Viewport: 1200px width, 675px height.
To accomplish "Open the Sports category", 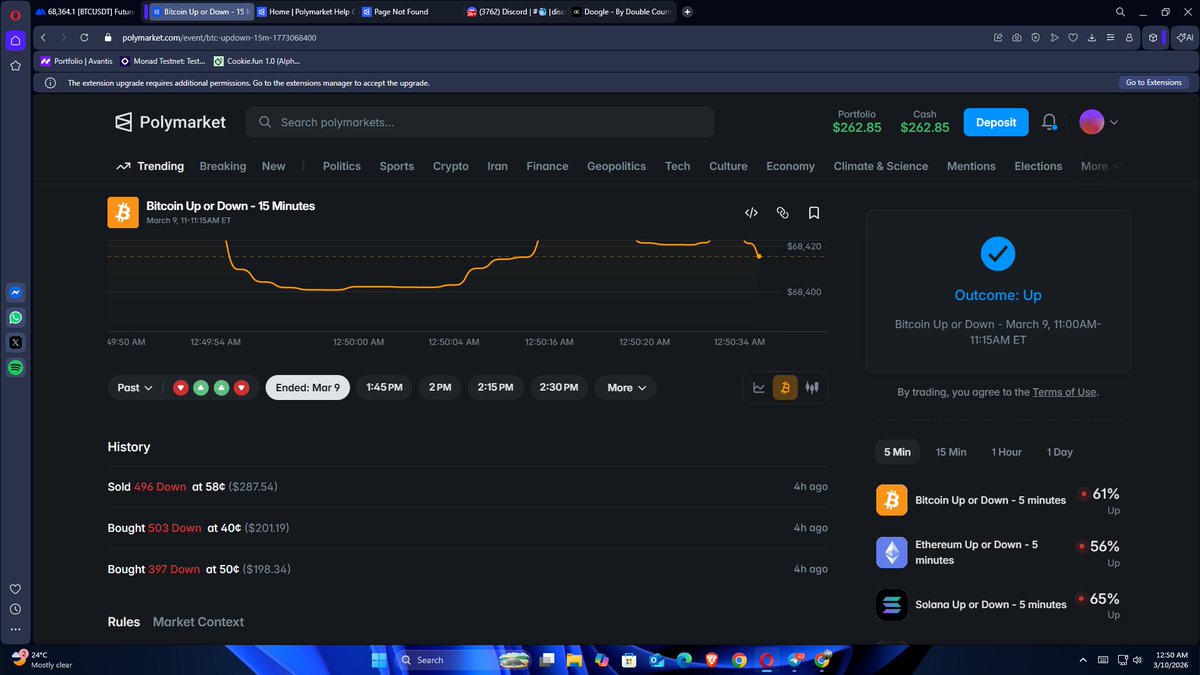I will tap(397, 166).
